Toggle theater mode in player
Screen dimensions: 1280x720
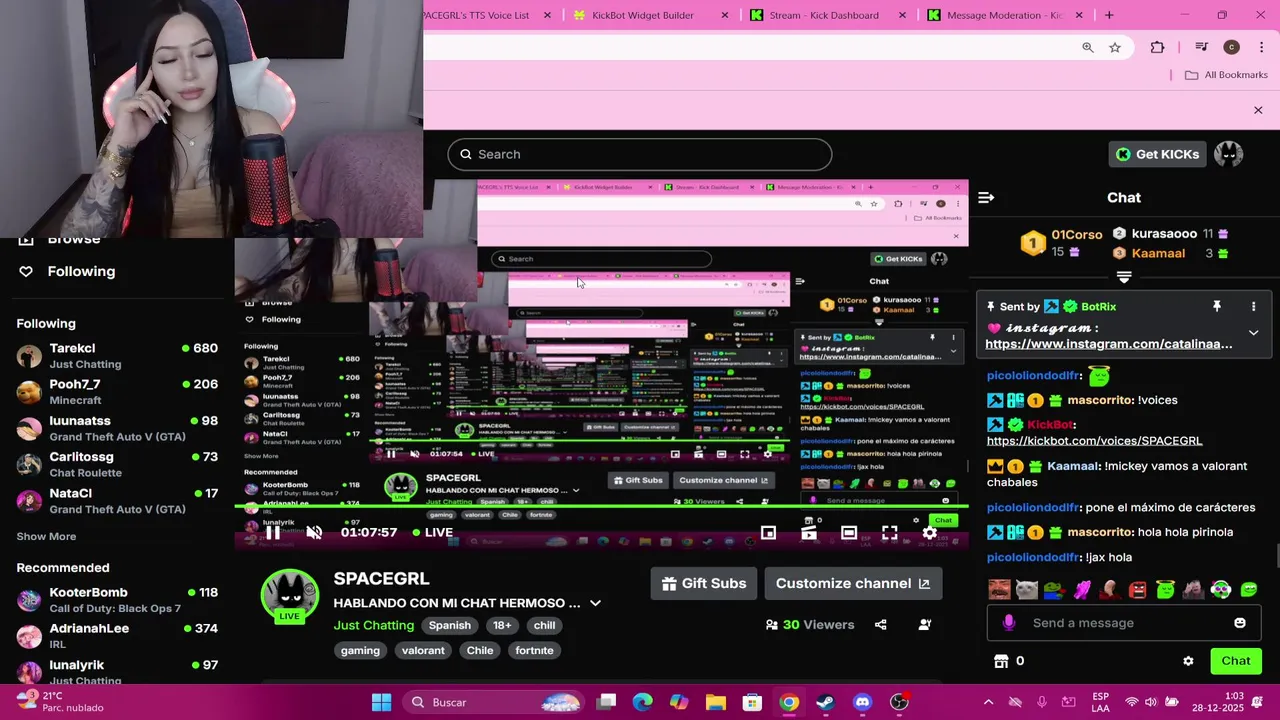[849, 533]
